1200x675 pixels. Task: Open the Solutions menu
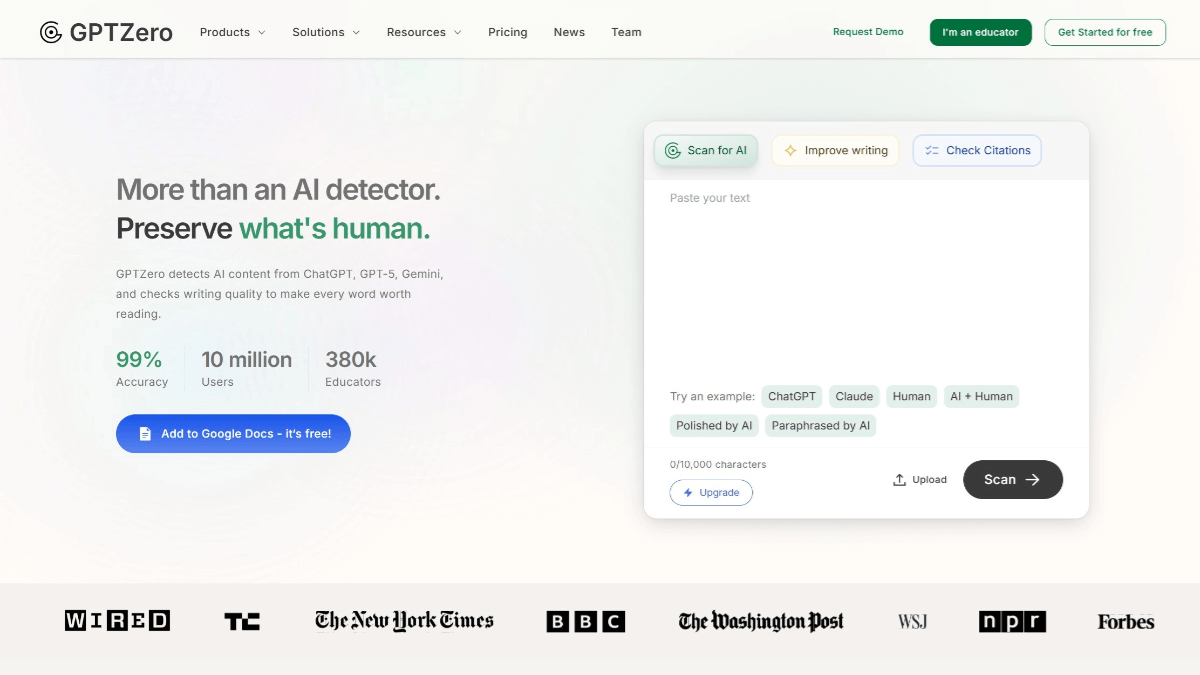point(326,32)
